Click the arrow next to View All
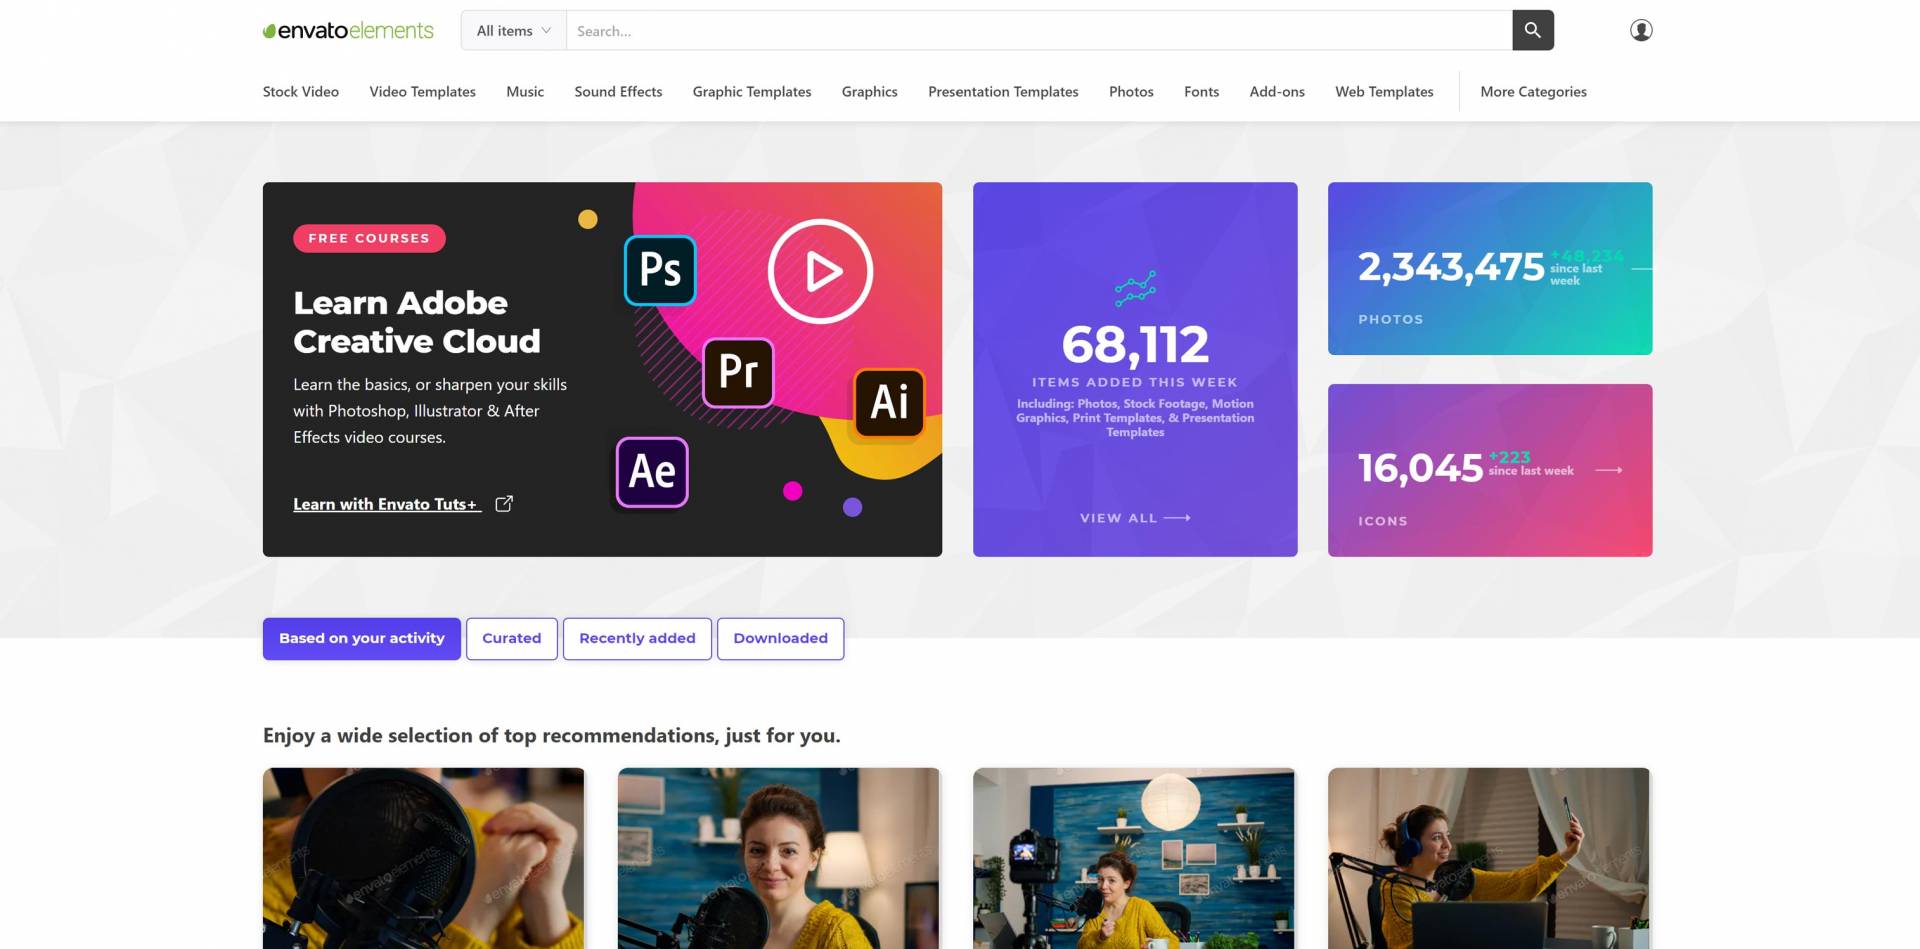The width and height of the screenshot is (1920, 949). [1178, 518]
